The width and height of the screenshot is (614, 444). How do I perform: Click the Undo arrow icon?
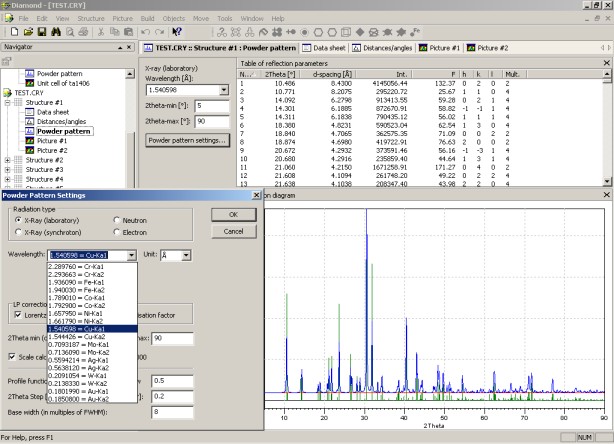(x=147, y=32)
